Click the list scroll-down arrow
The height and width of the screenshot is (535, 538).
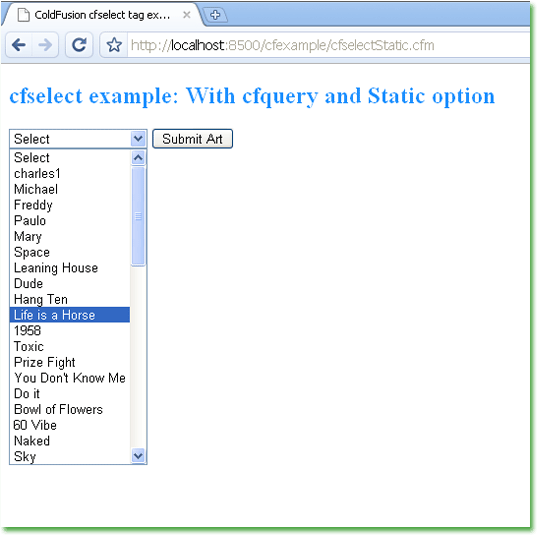click(138, 456)
